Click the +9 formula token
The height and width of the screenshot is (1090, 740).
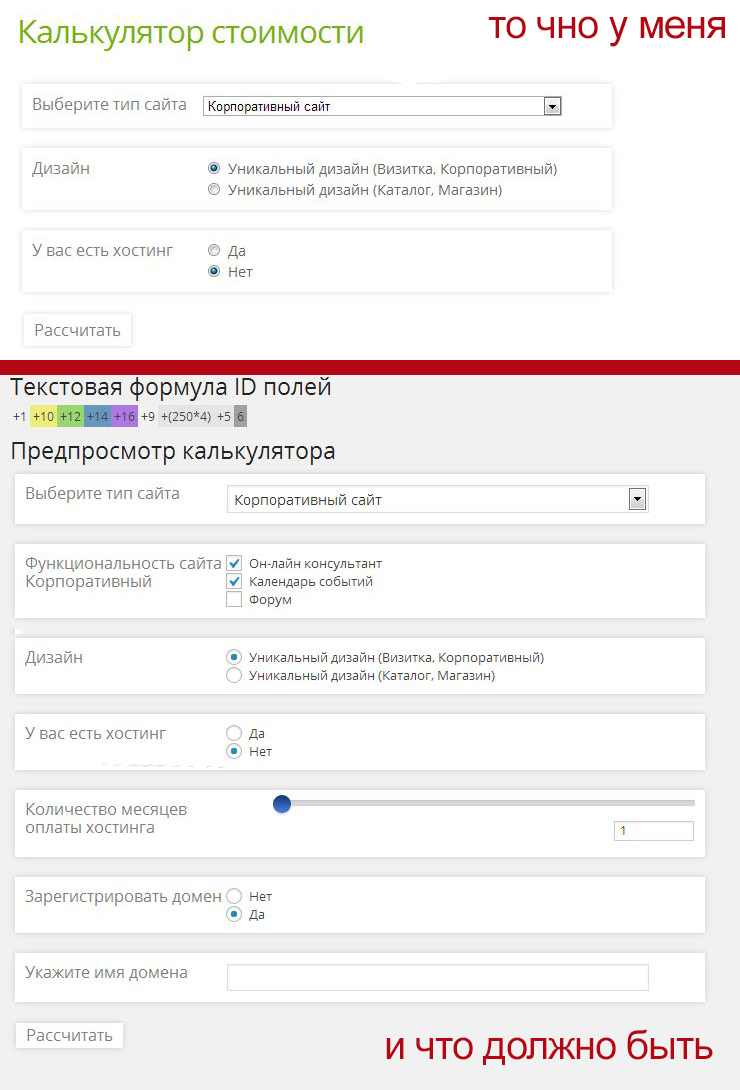(x=148, y=416)
